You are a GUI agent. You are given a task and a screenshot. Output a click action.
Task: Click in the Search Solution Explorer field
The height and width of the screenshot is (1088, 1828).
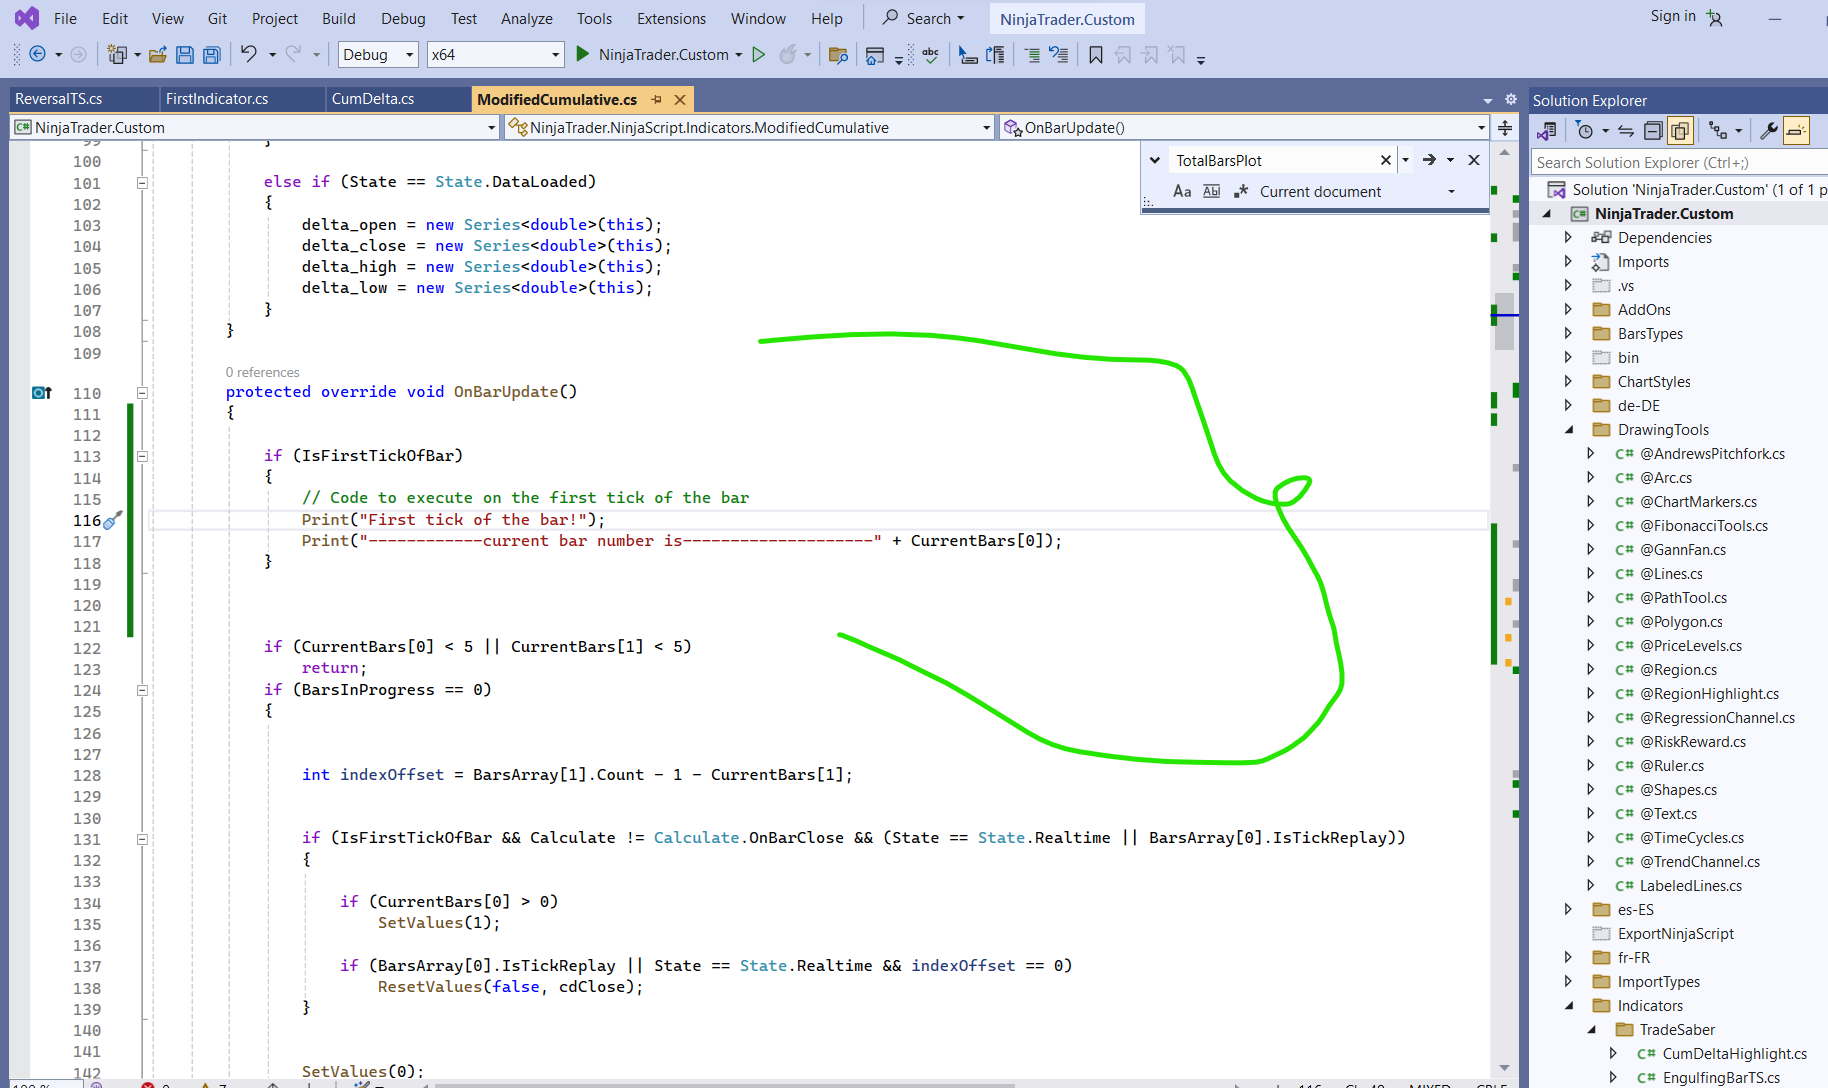1680,163
